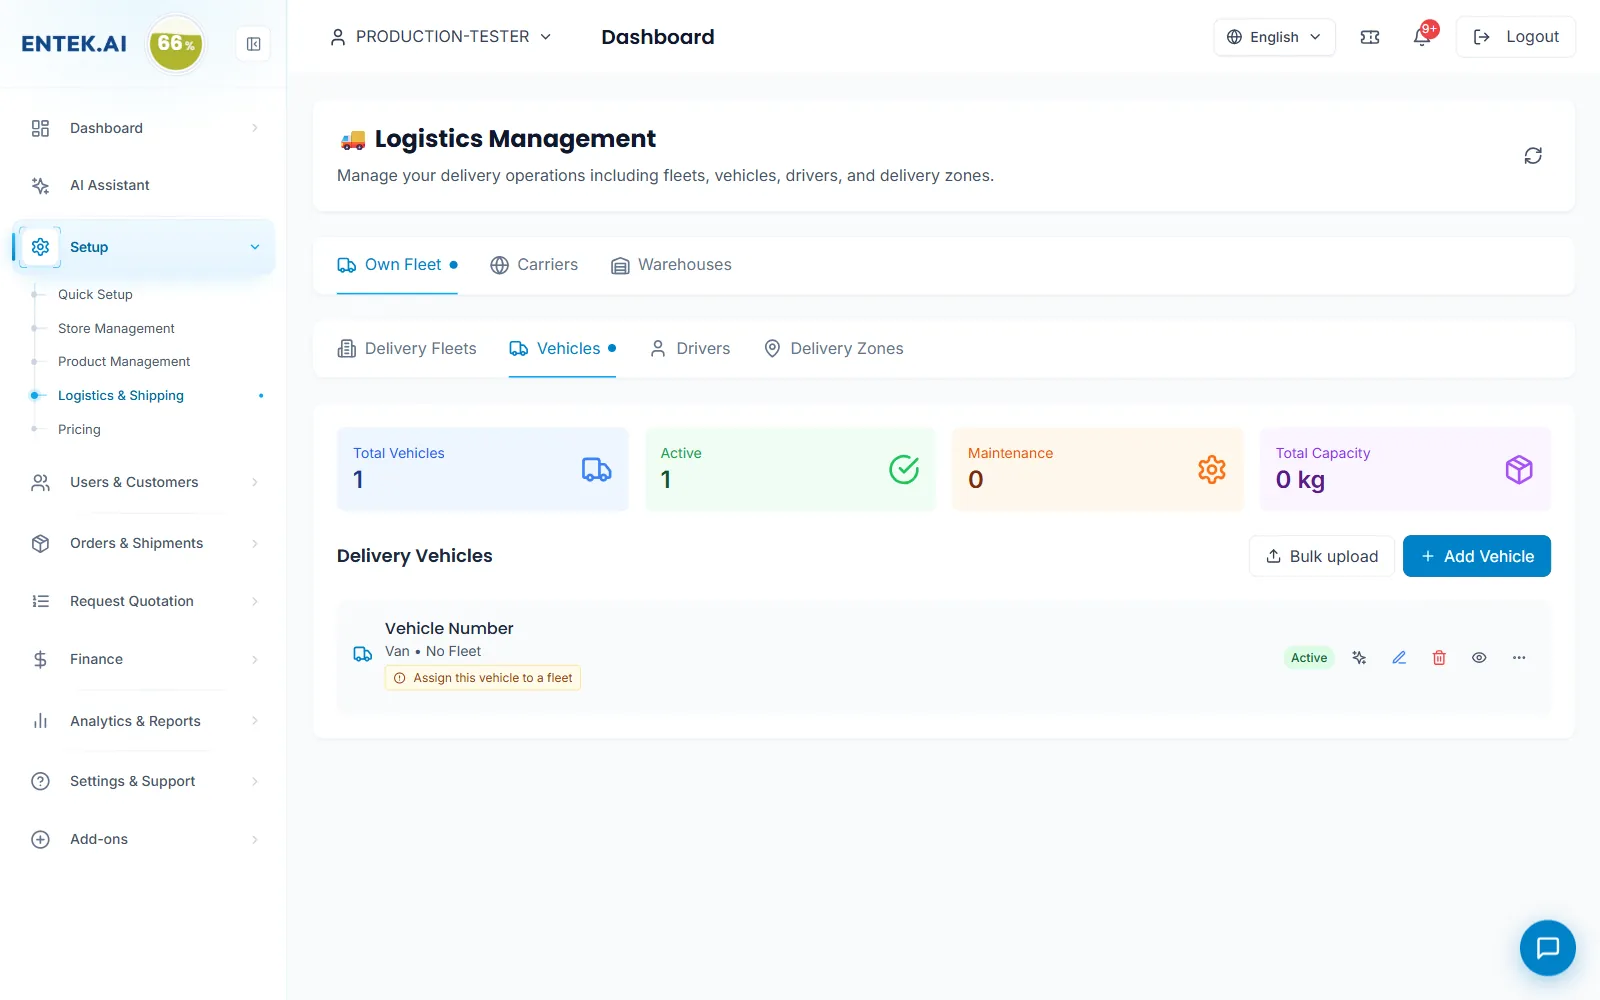Expand Users & Customers menu
Image resolution: width=1600 pixels, height=1000 pixels.
tap(144, 482)
